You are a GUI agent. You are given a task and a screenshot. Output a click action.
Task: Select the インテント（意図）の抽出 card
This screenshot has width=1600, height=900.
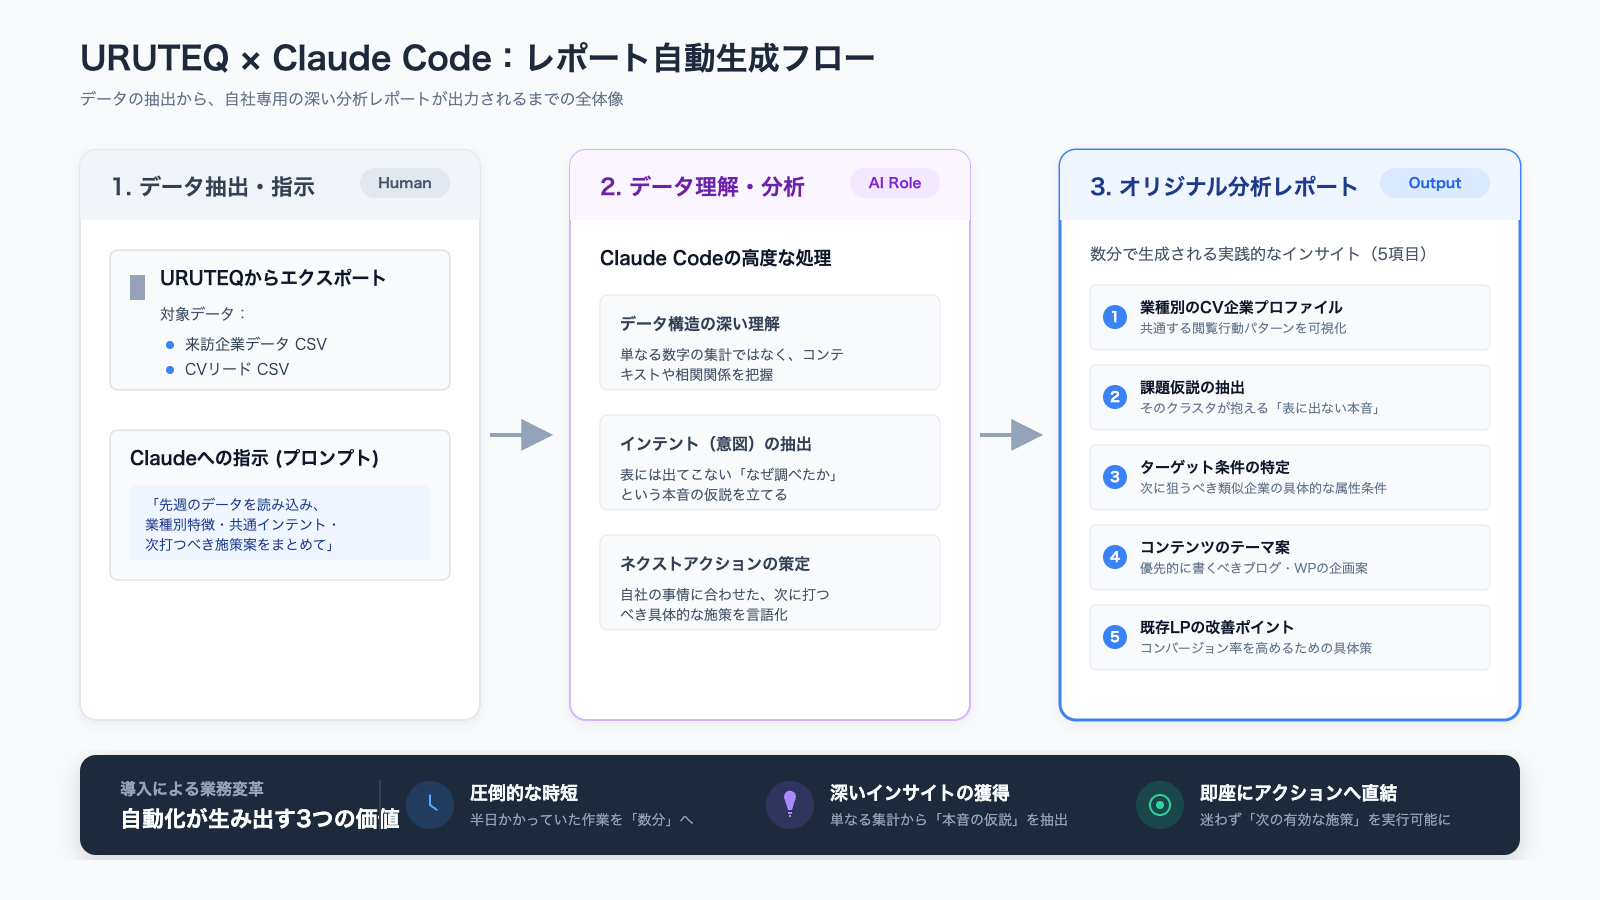click(769, 462)
